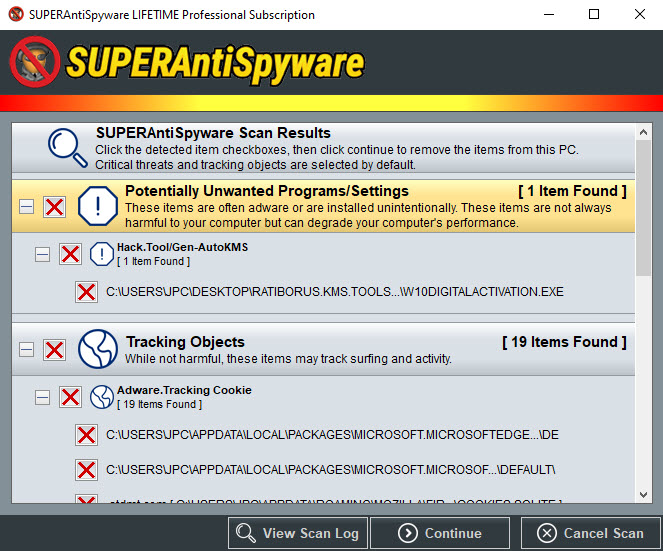Collapse the Potentially Unwanted Programs section
Image resolution: width=663 pixels, height=551 pixels.
tap(27, 207)
